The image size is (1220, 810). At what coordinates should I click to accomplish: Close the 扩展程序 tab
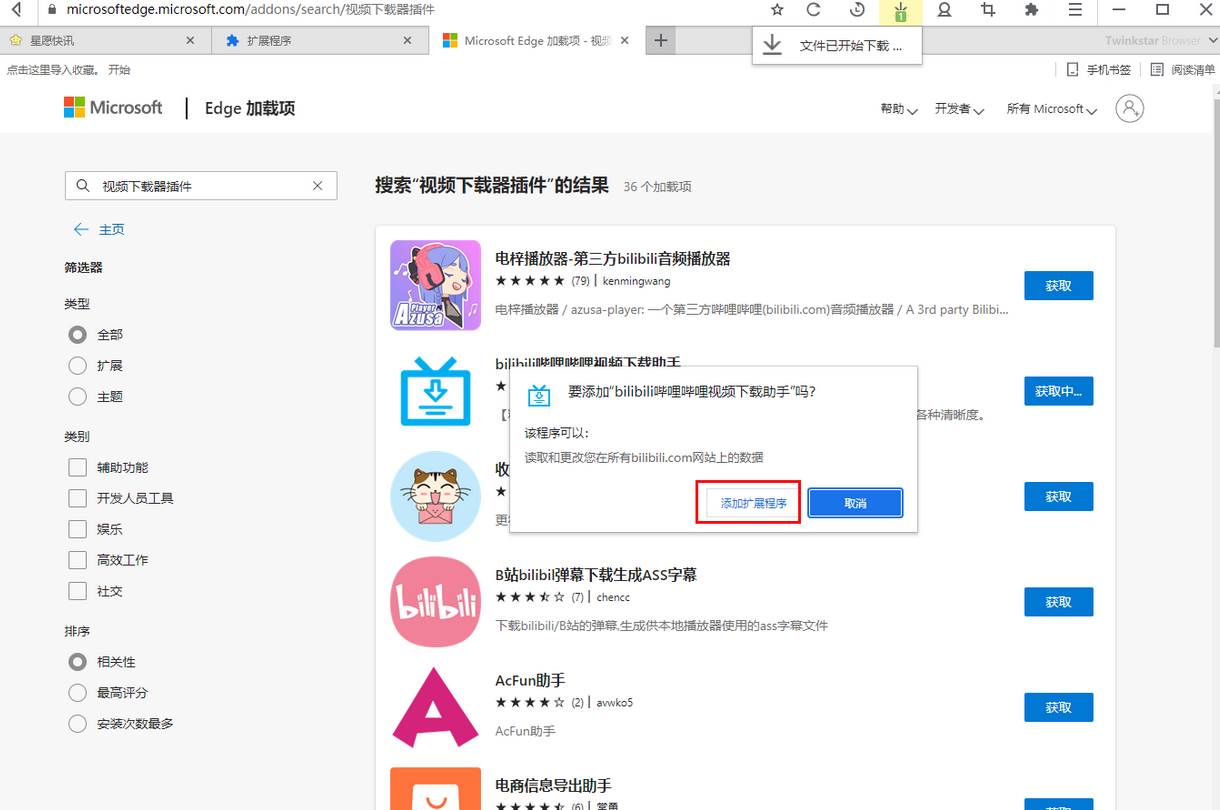click(407, 41)
